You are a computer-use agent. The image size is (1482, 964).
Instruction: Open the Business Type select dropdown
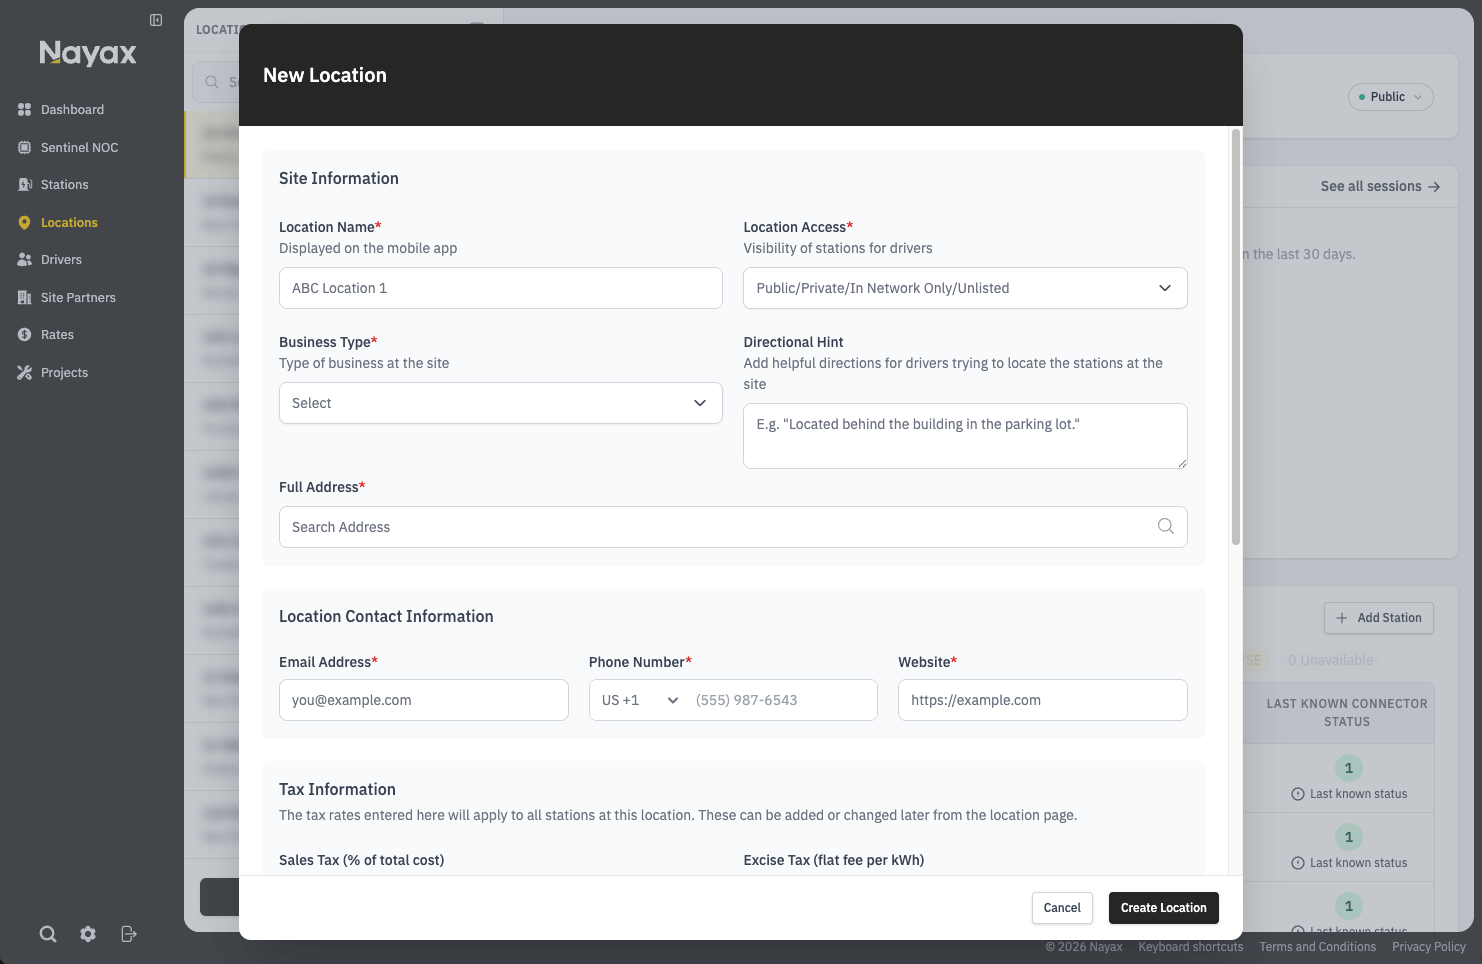[x=501, y=403]
